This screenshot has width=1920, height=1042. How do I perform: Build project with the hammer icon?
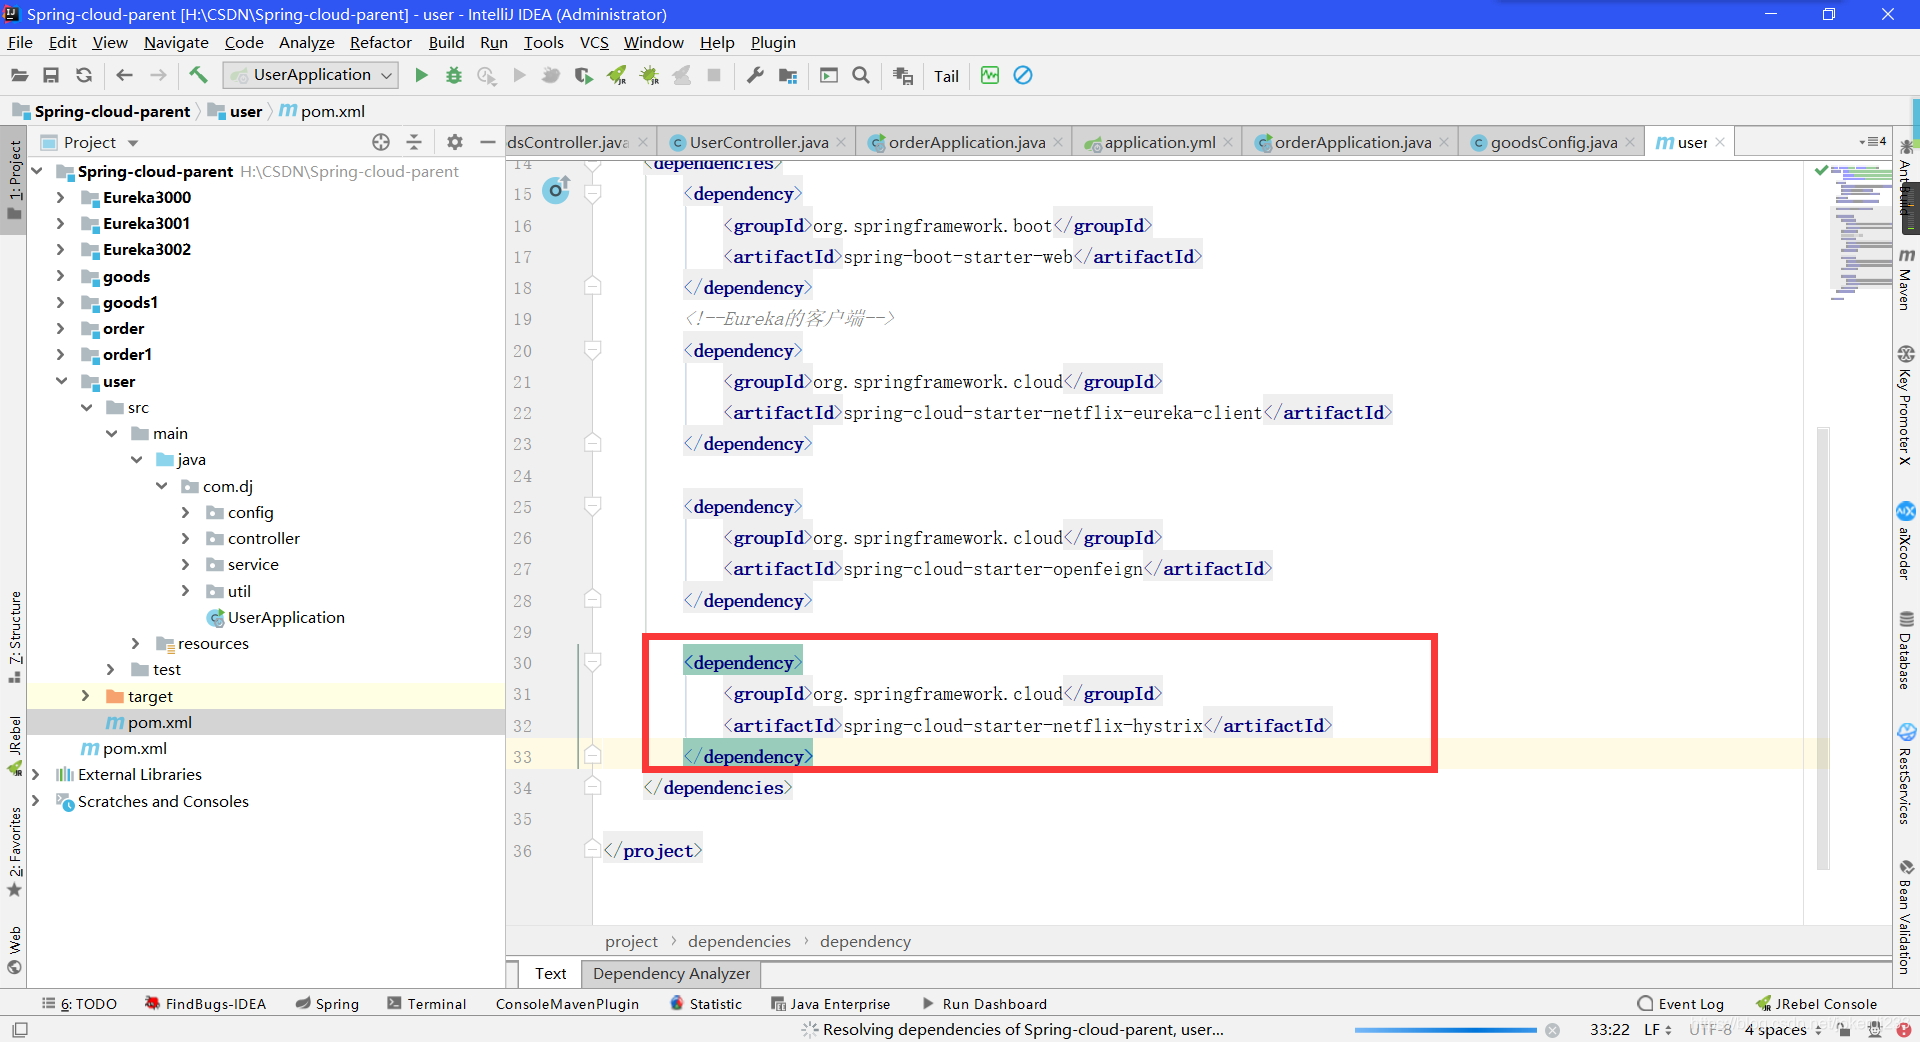[x=198, y=75]
